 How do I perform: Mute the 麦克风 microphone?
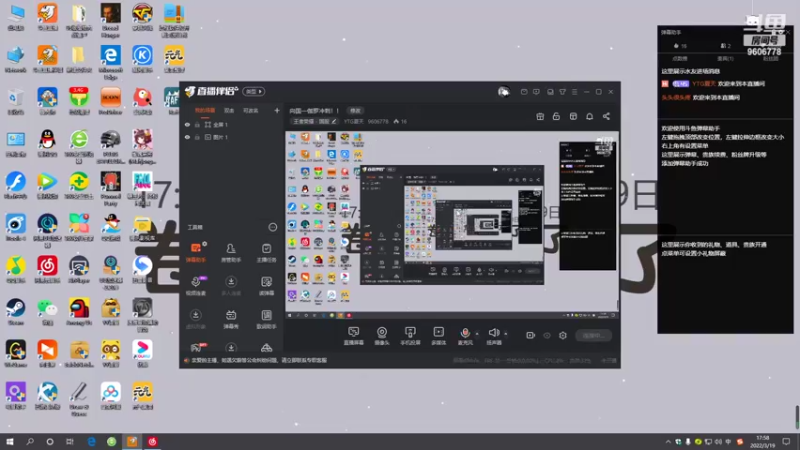pyautogui.click(x=465, y=336)
